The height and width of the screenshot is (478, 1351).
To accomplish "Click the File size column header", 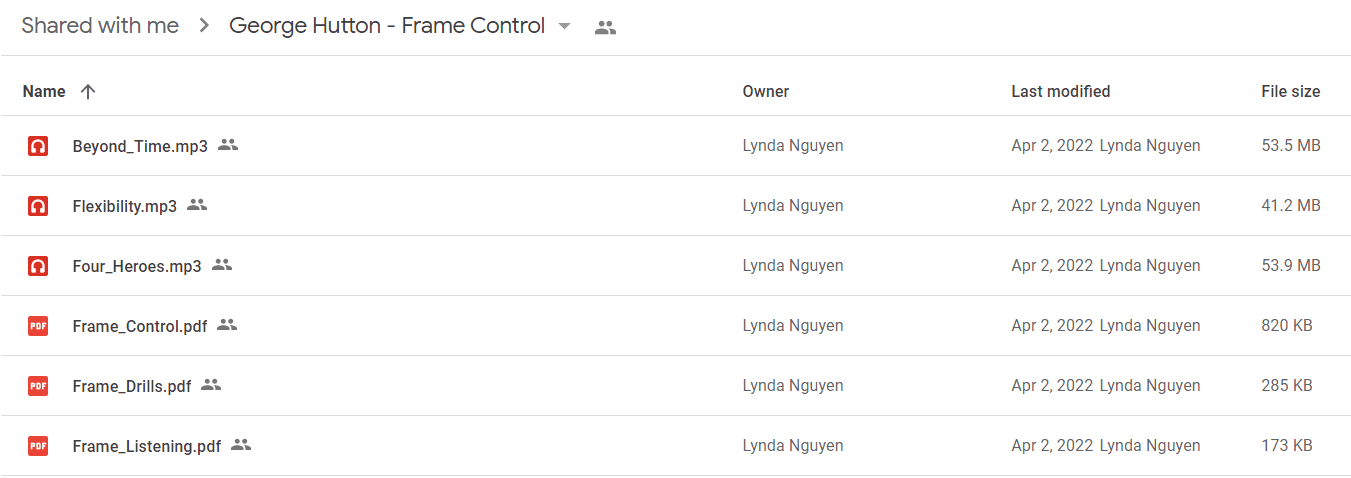I will click(x=1291, y=91).
